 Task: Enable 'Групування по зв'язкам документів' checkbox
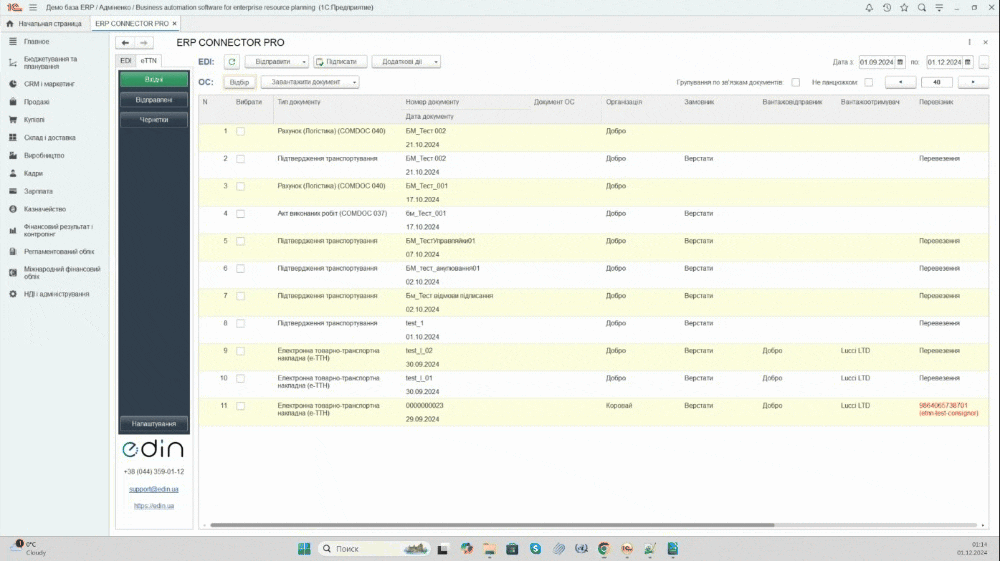796,82
